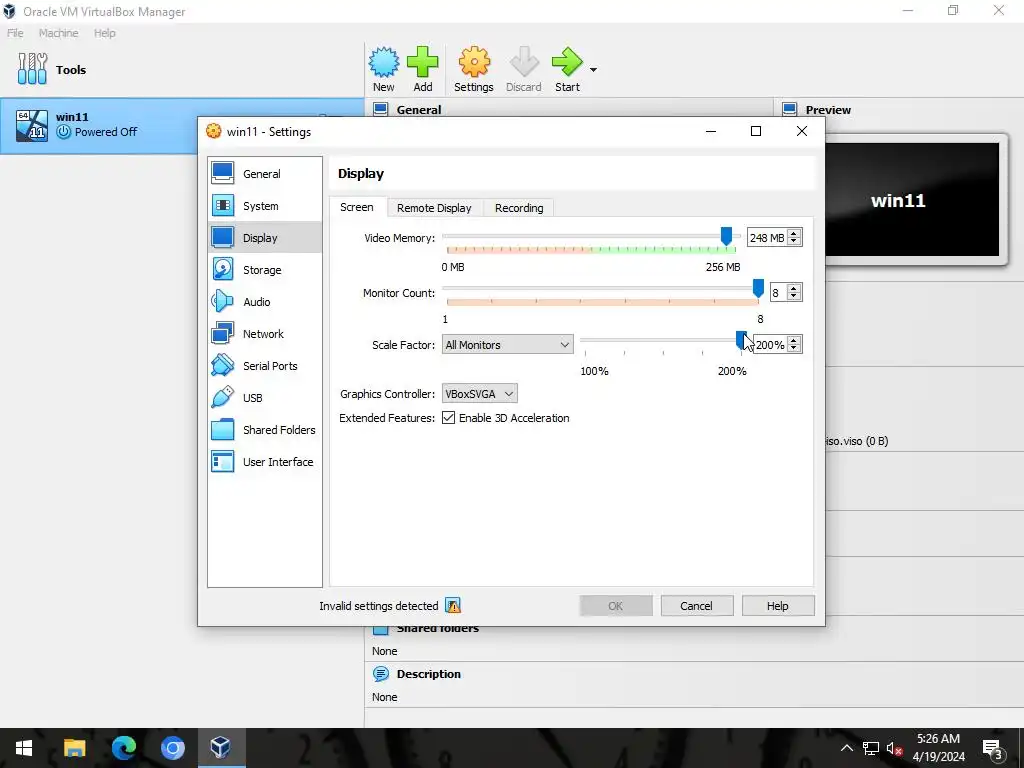This screenshot has height=768, width=1024.
Task: Switch to the Remote Display tab
Action: 434,208
